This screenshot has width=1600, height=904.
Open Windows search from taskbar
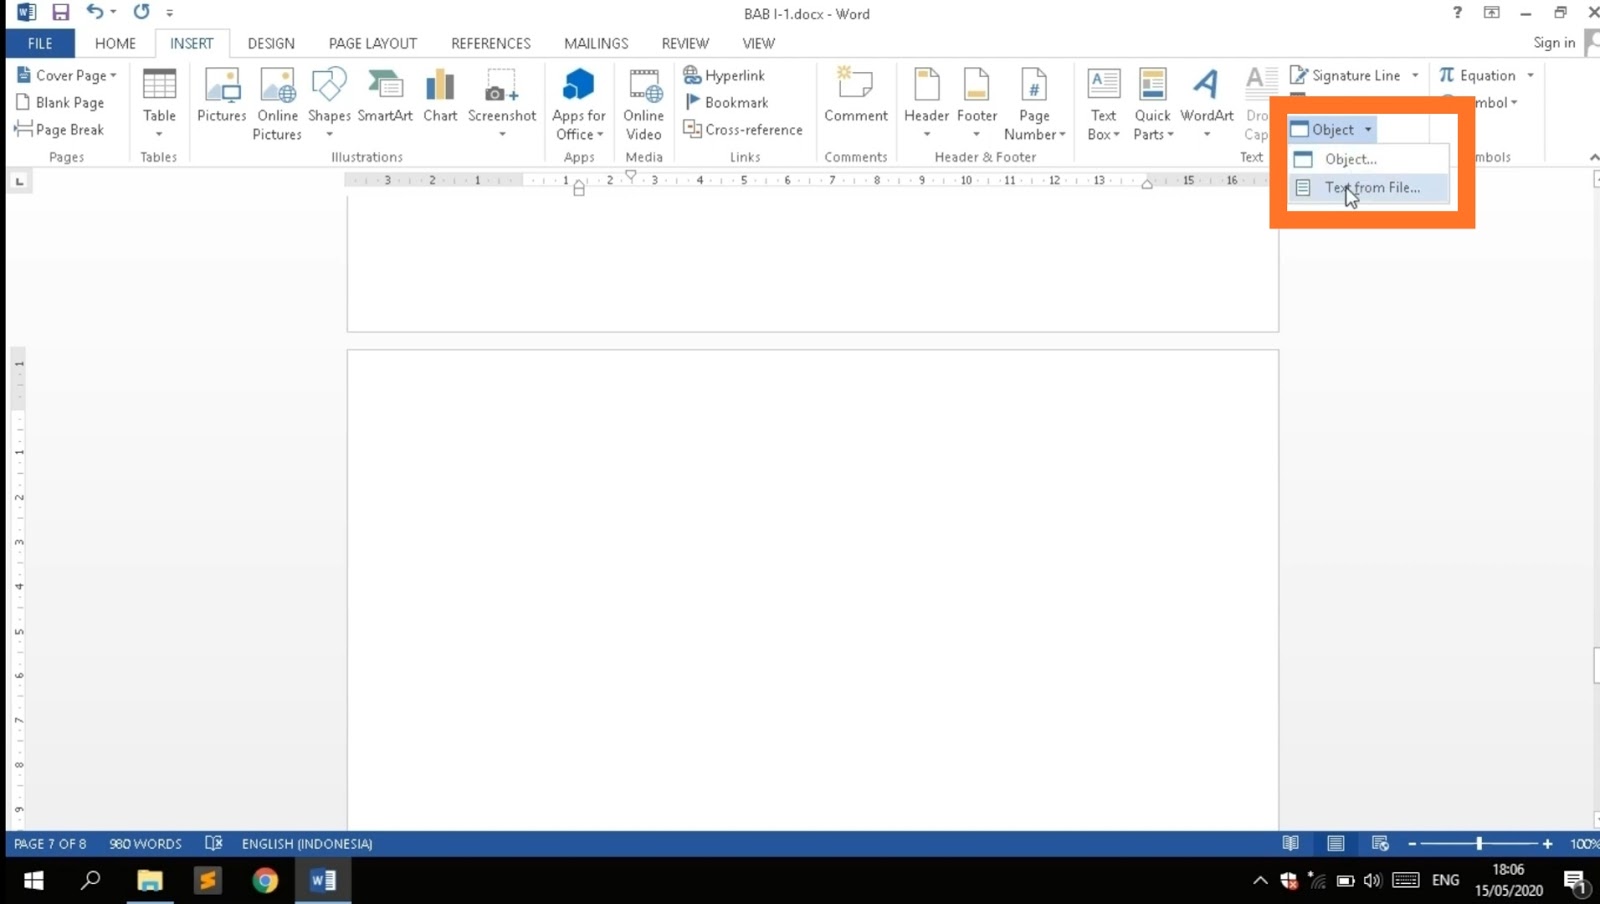pos(91,880)
